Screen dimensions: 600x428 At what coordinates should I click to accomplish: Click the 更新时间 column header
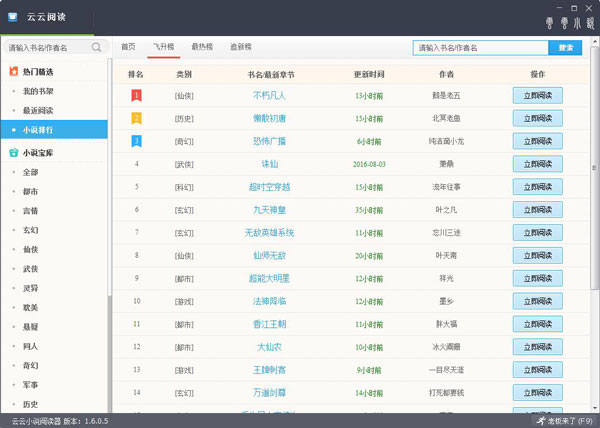369,74
